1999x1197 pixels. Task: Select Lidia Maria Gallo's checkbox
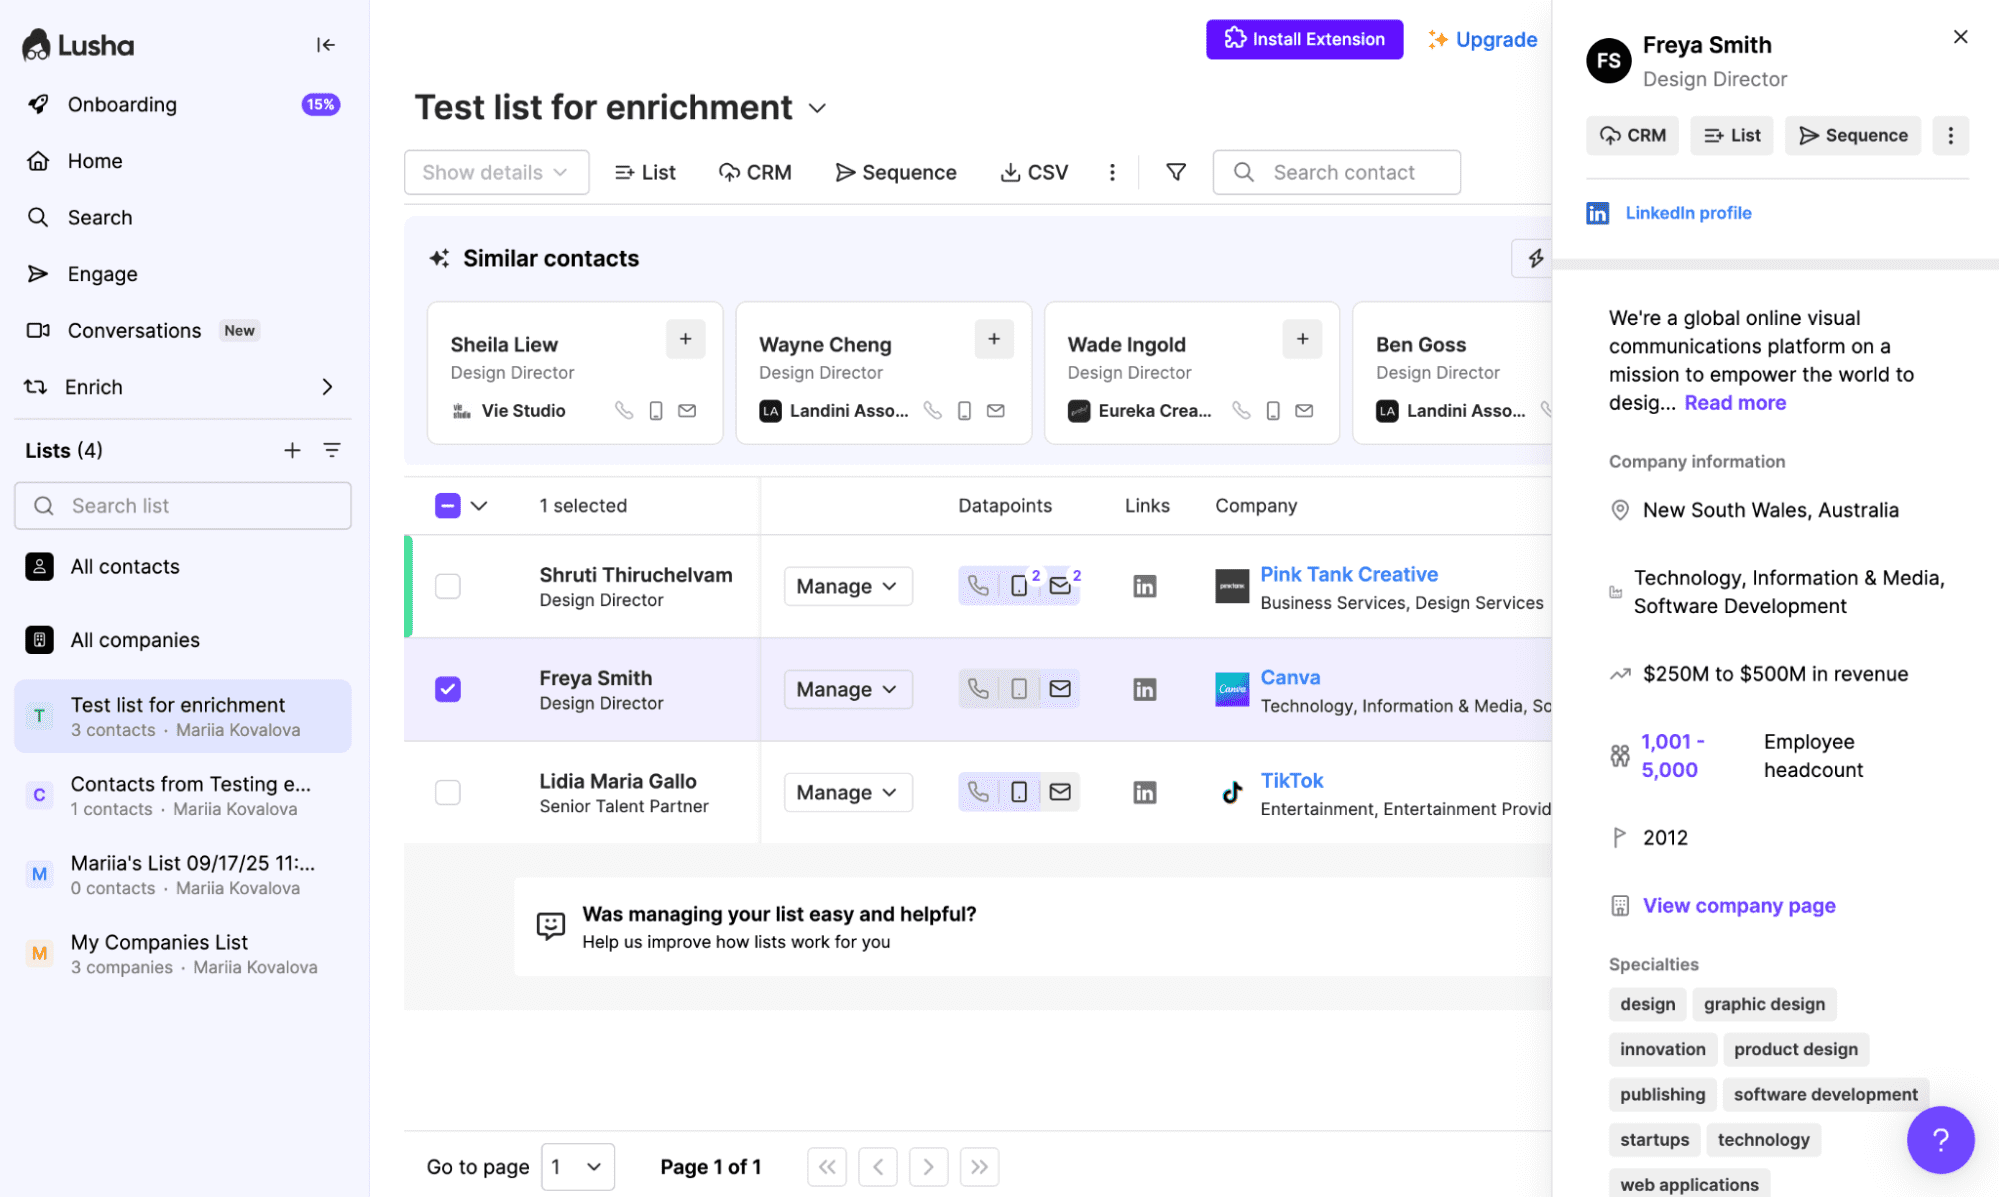(x=448, y=792)
